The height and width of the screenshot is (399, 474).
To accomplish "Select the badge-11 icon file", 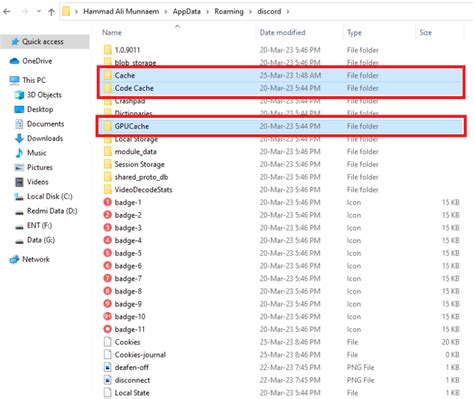I will click(x=107, y=329).
